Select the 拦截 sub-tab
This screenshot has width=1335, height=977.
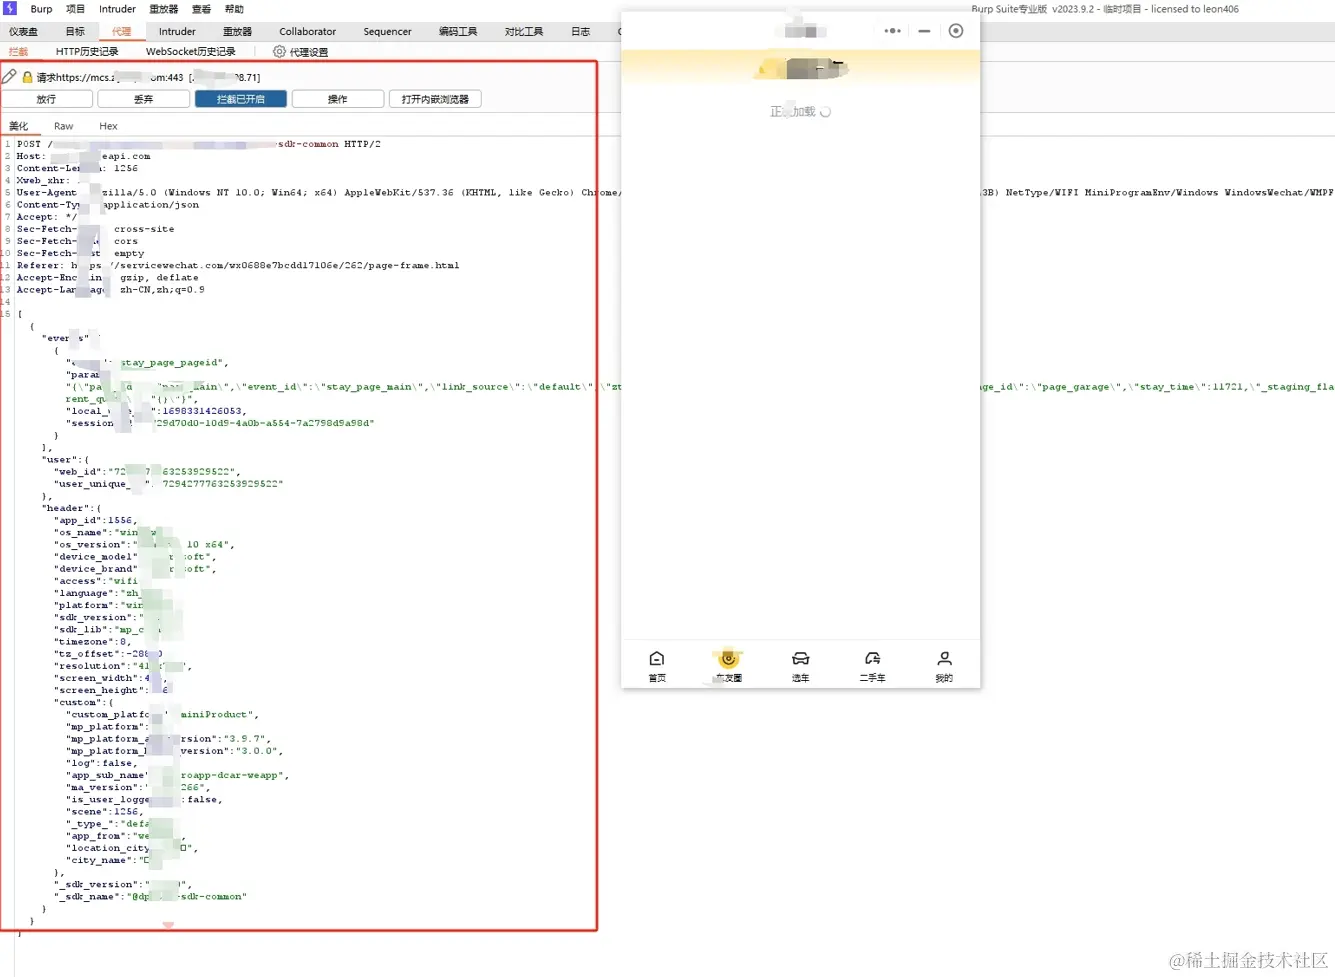pyautogui.click(x=18, y=51)
